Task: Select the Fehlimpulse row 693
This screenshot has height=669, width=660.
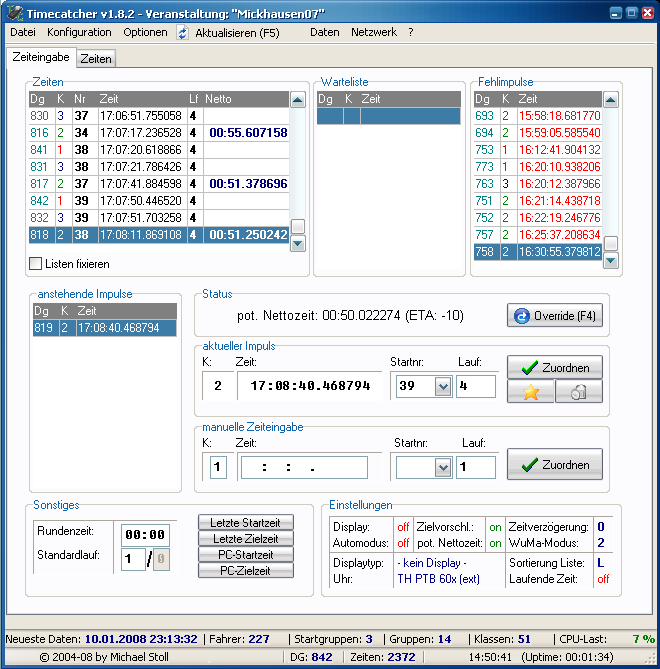Action: [538, 116]
